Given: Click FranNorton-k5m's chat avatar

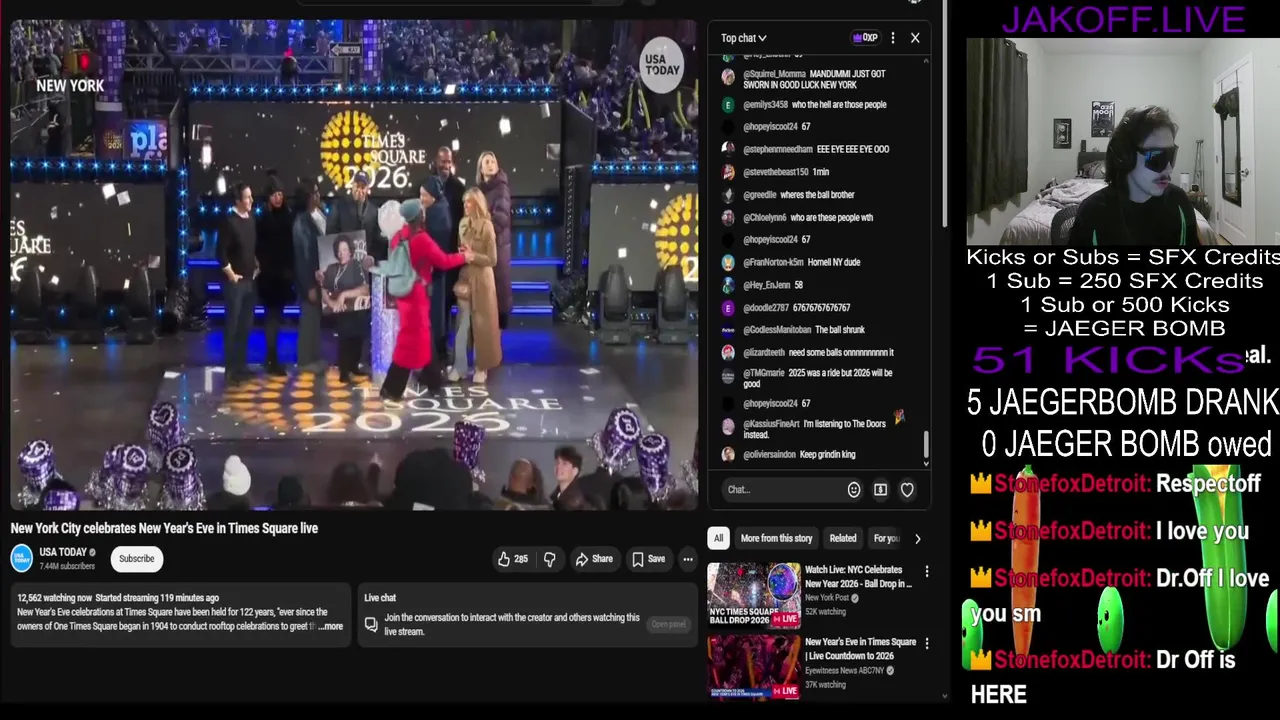Looking at the screenshot, I should pyautogui.click(x=728, y=262).
